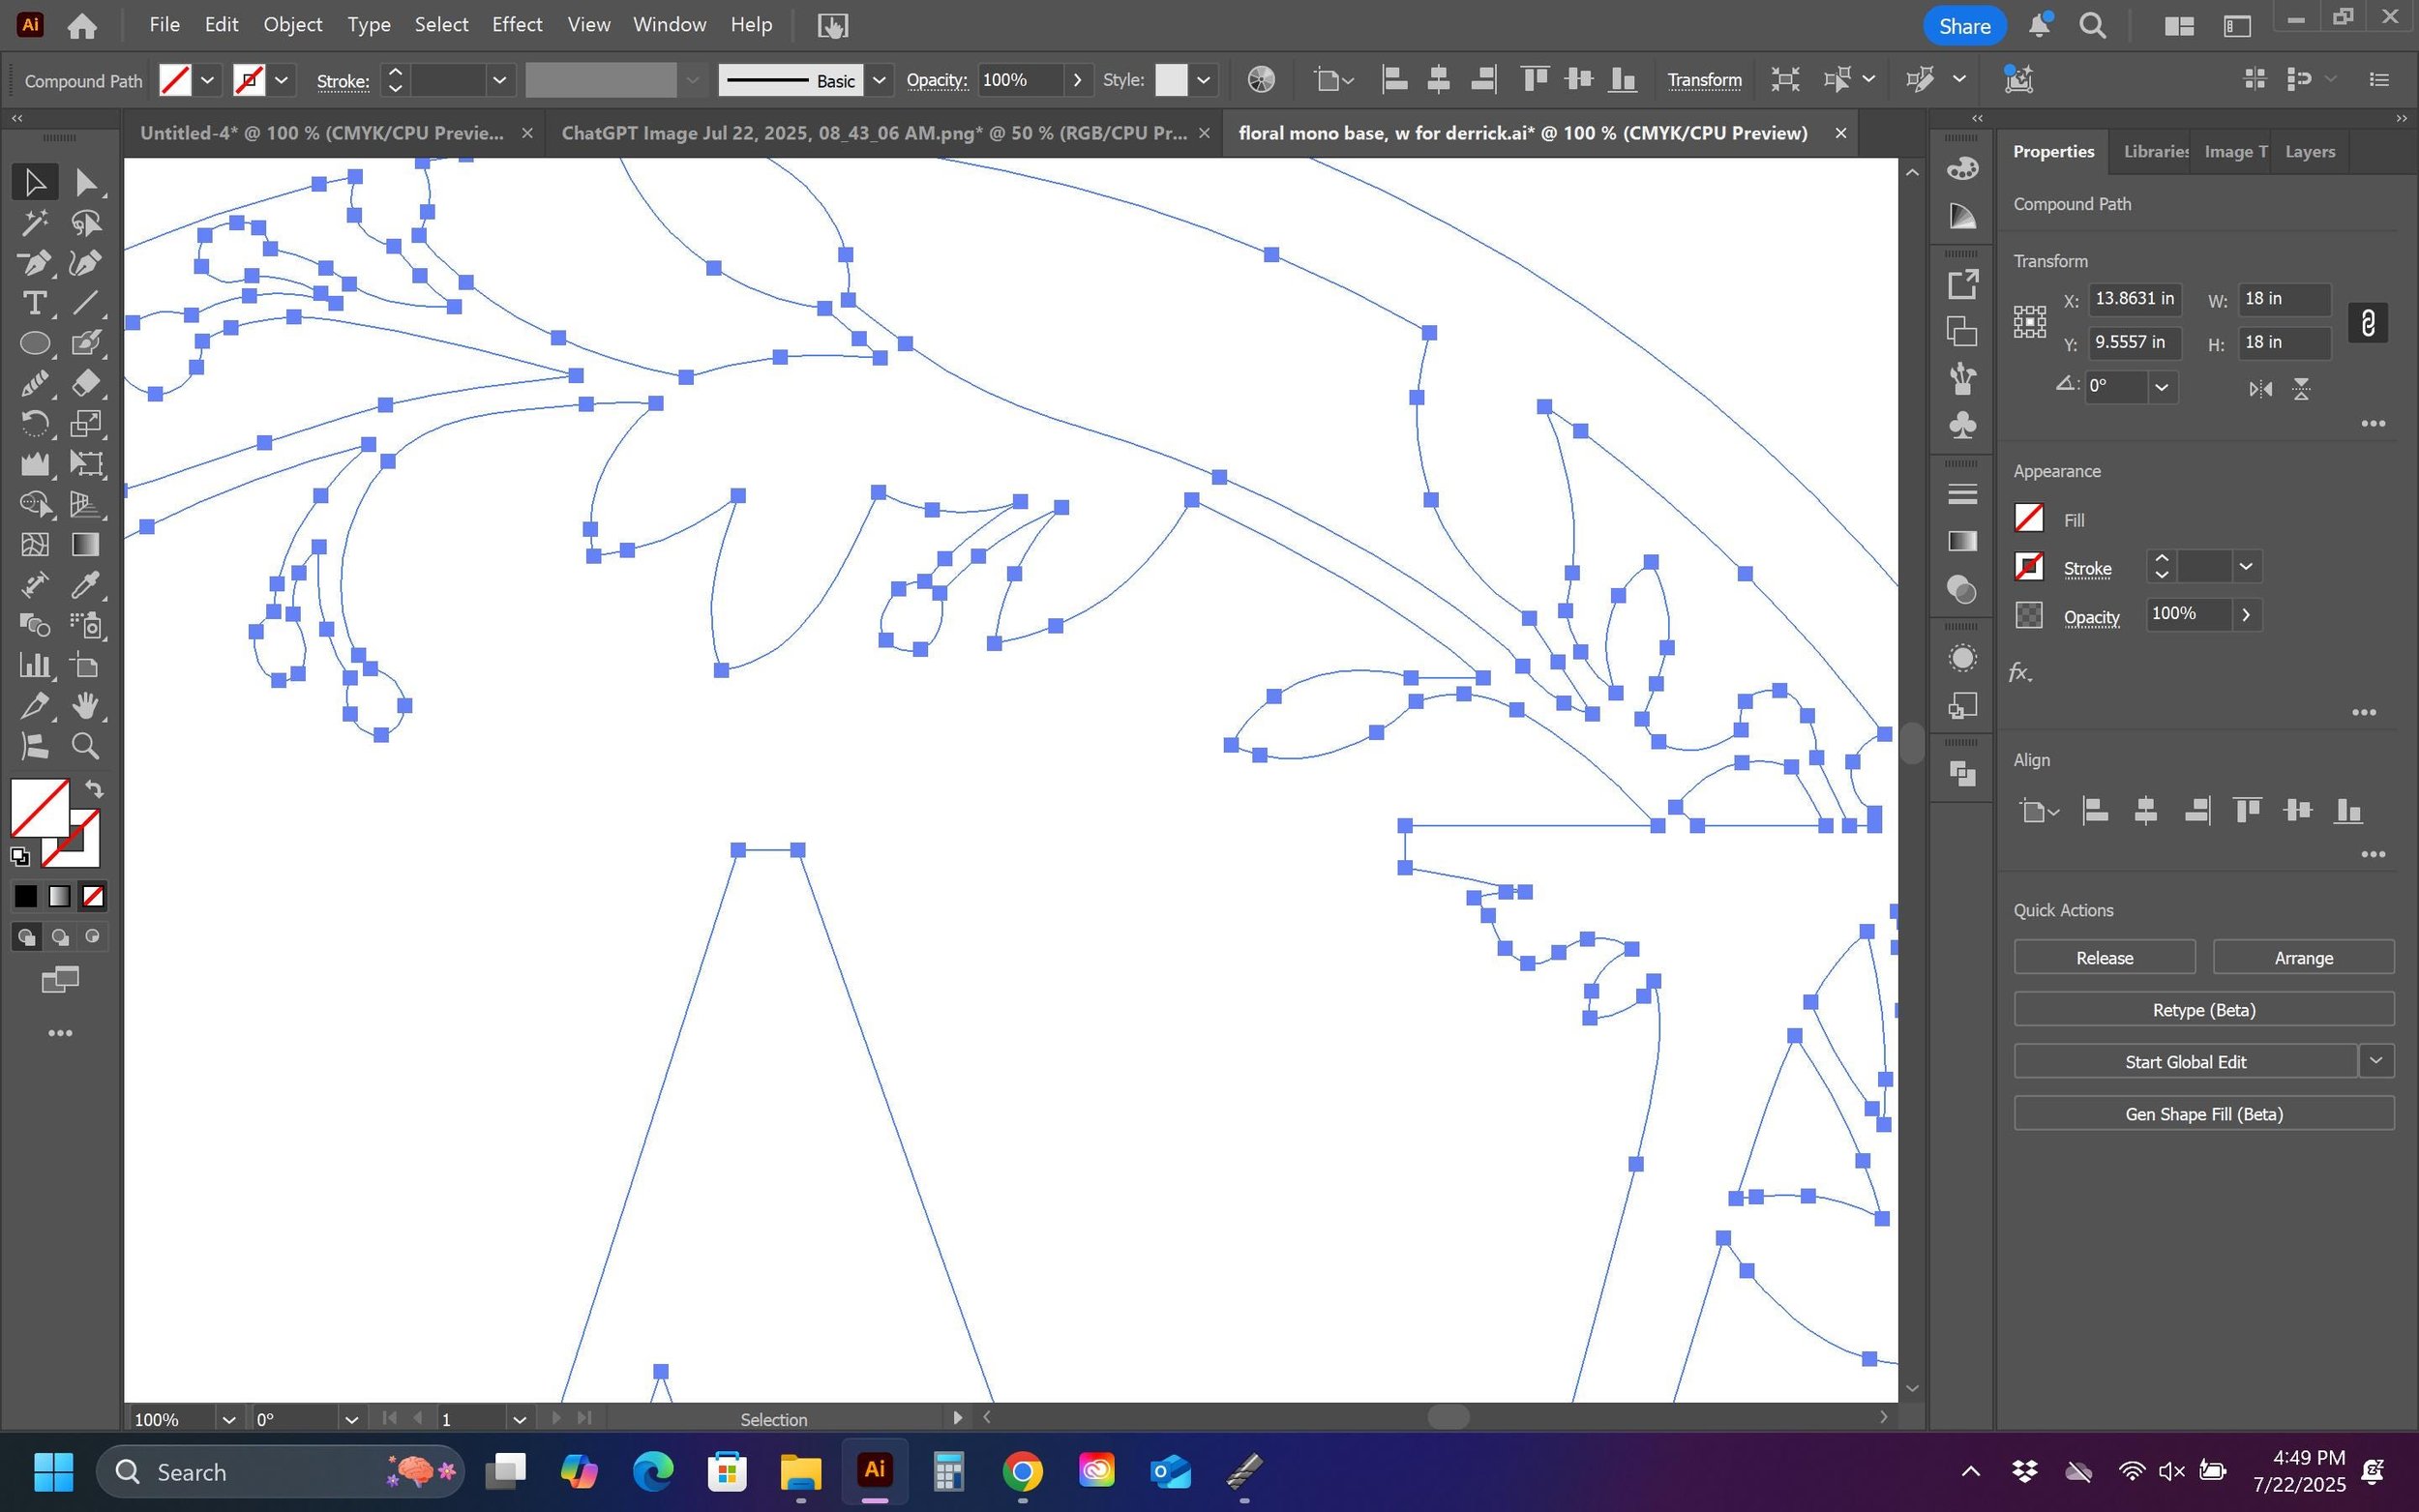Viewport: 2419px width, 1512px height.
Task: Select the Hand tool
Action: pos(85,706)
